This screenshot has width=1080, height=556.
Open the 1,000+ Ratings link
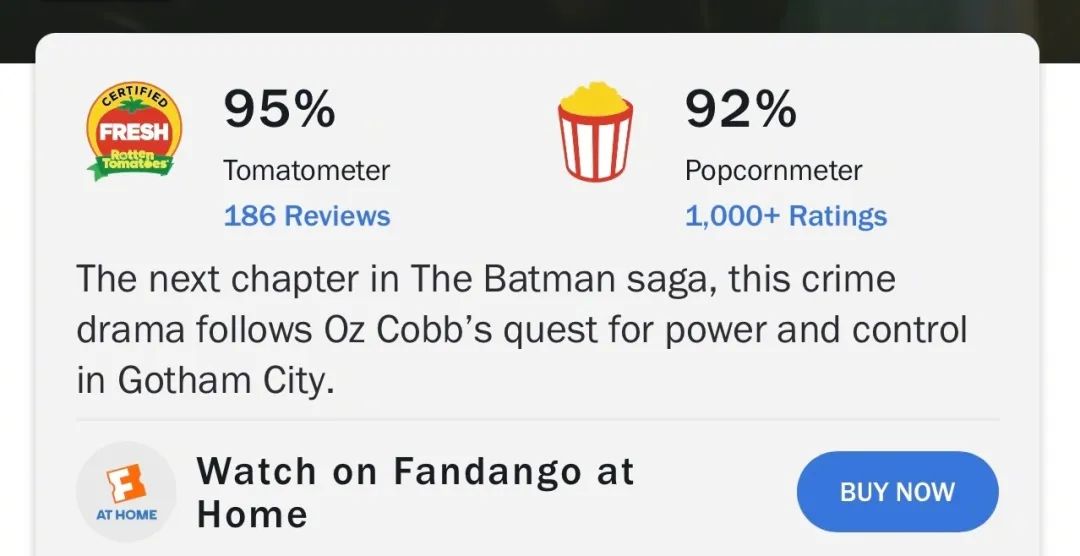click(x=786, y=216)
